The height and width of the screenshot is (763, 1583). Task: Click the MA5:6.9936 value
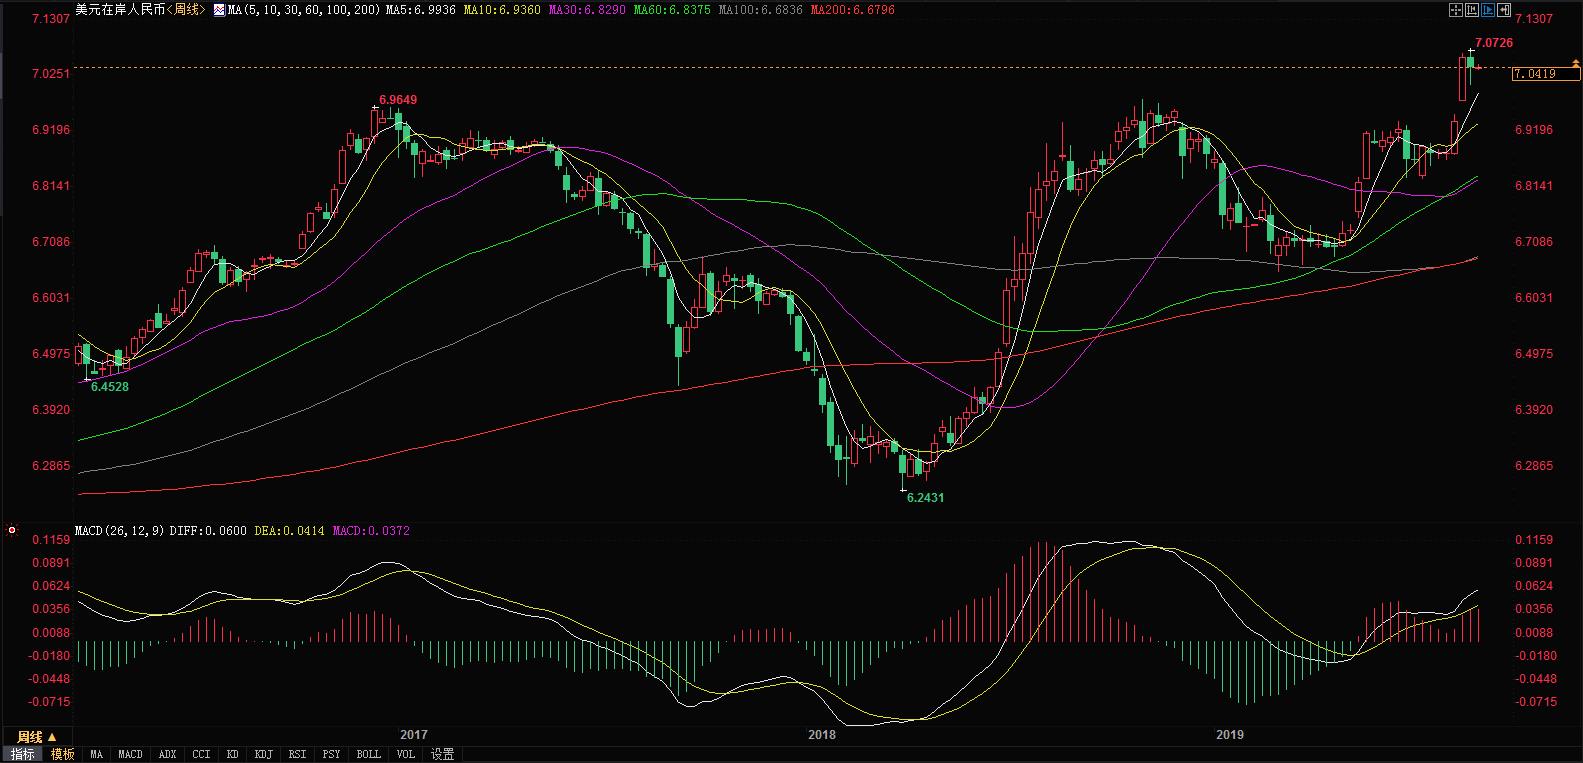(420, 10)
